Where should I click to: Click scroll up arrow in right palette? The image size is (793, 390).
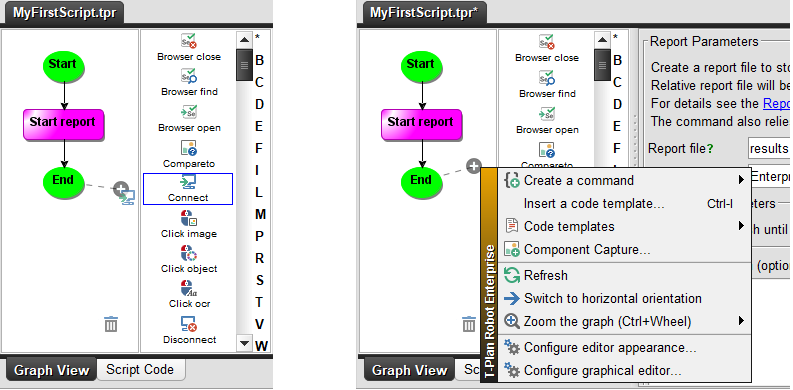click(x=602, y=40)
